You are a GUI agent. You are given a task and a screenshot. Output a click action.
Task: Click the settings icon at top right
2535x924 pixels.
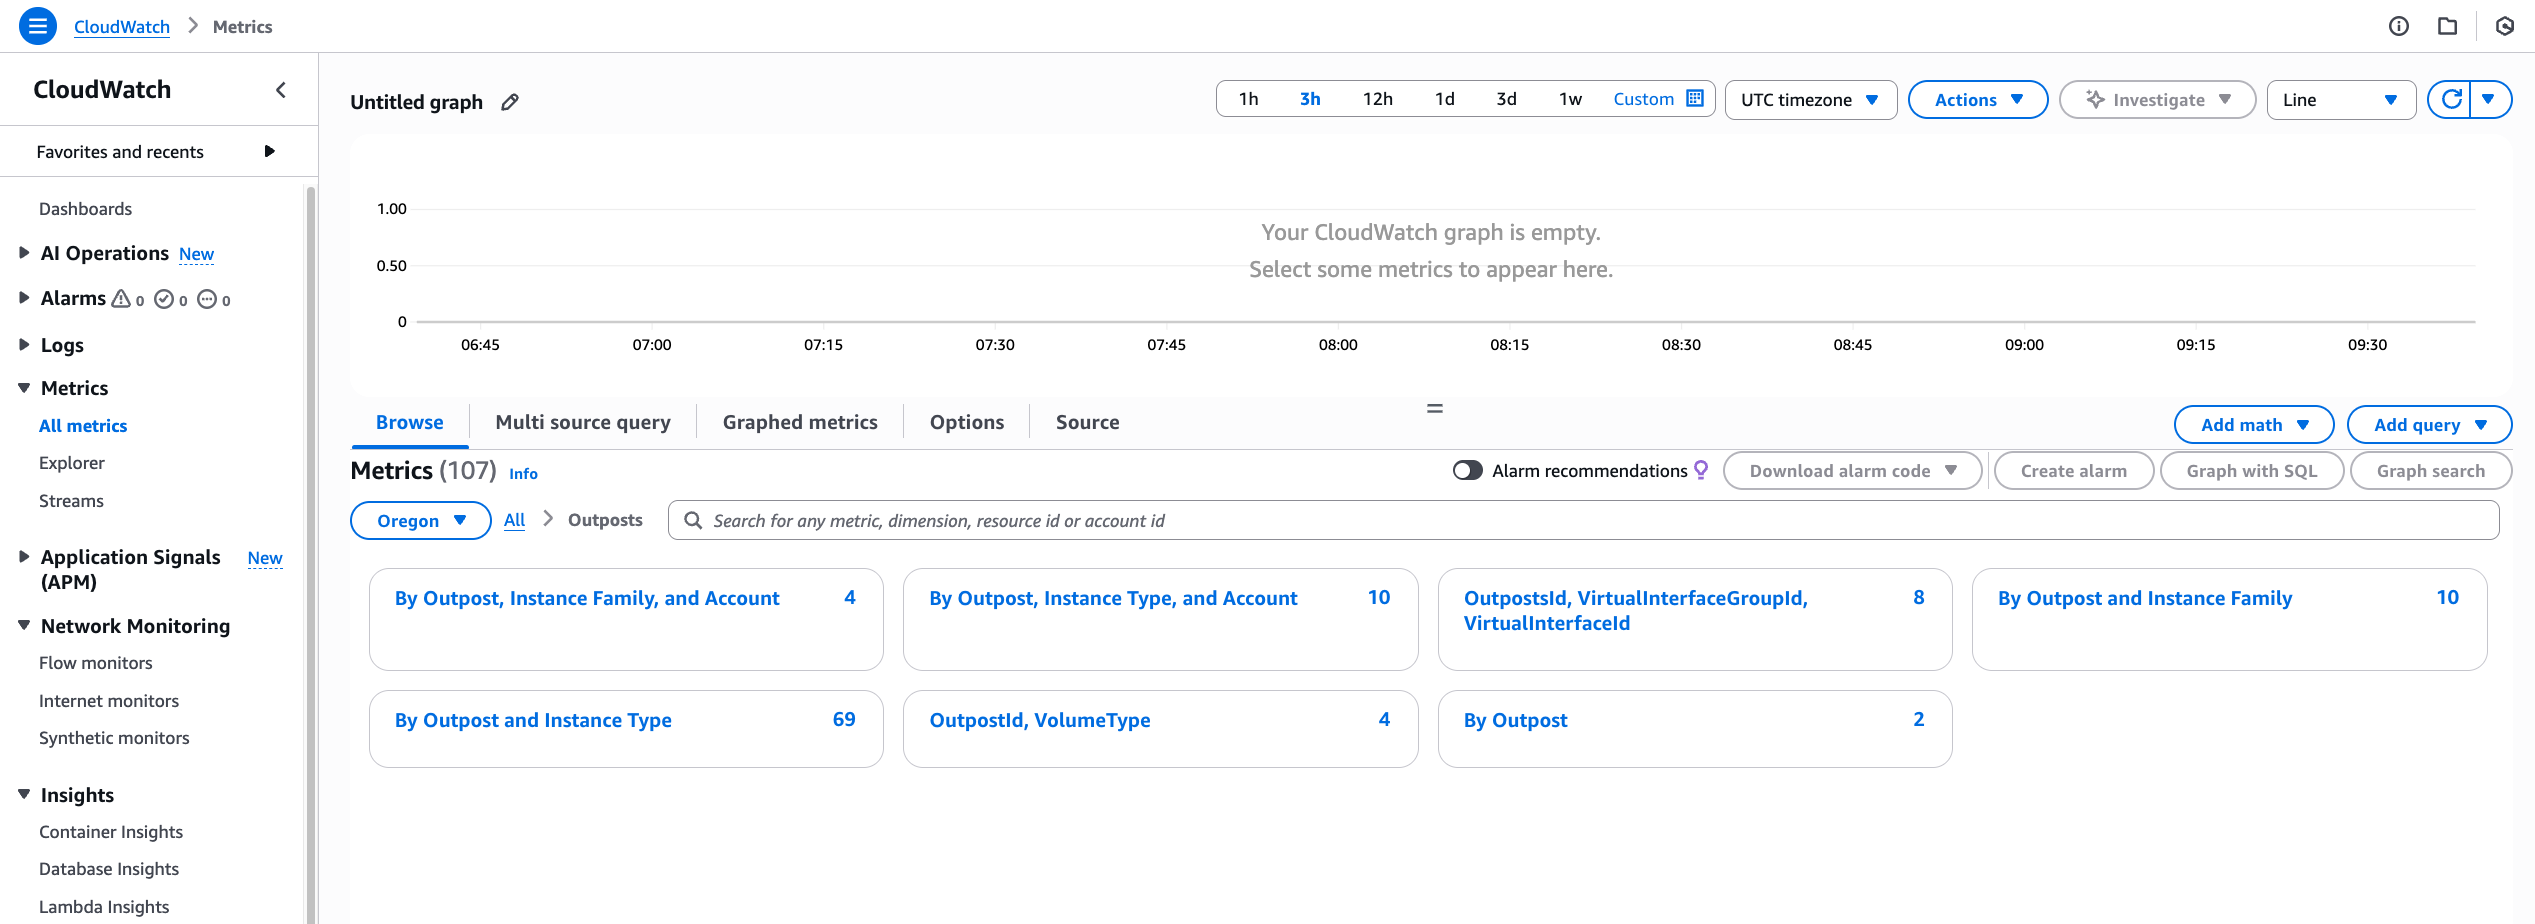2504,26
